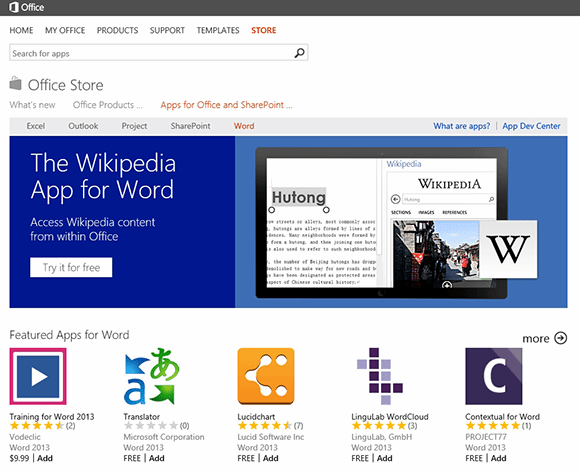
Task: Add the Translator app
Action: tap(156, 458)
